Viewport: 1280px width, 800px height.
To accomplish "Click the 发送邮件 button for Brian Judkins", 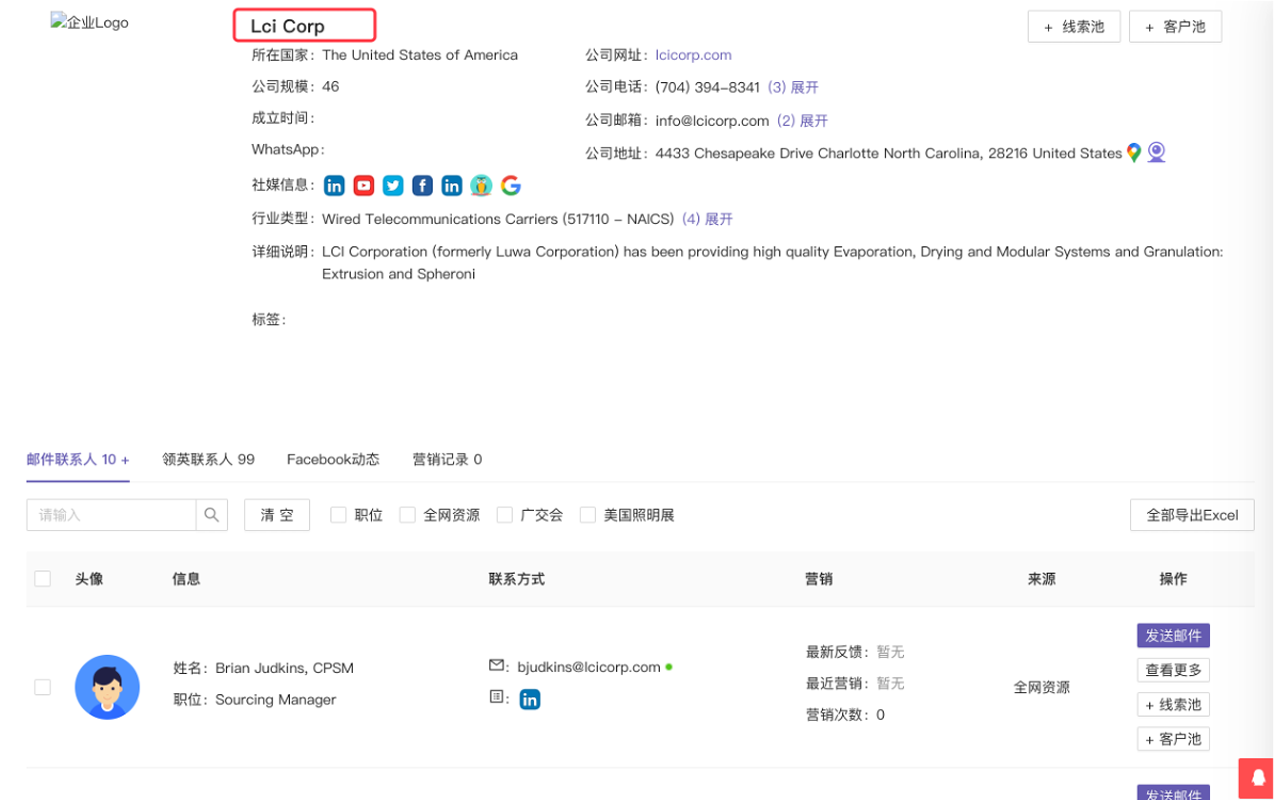I will tap(1173, 635).
